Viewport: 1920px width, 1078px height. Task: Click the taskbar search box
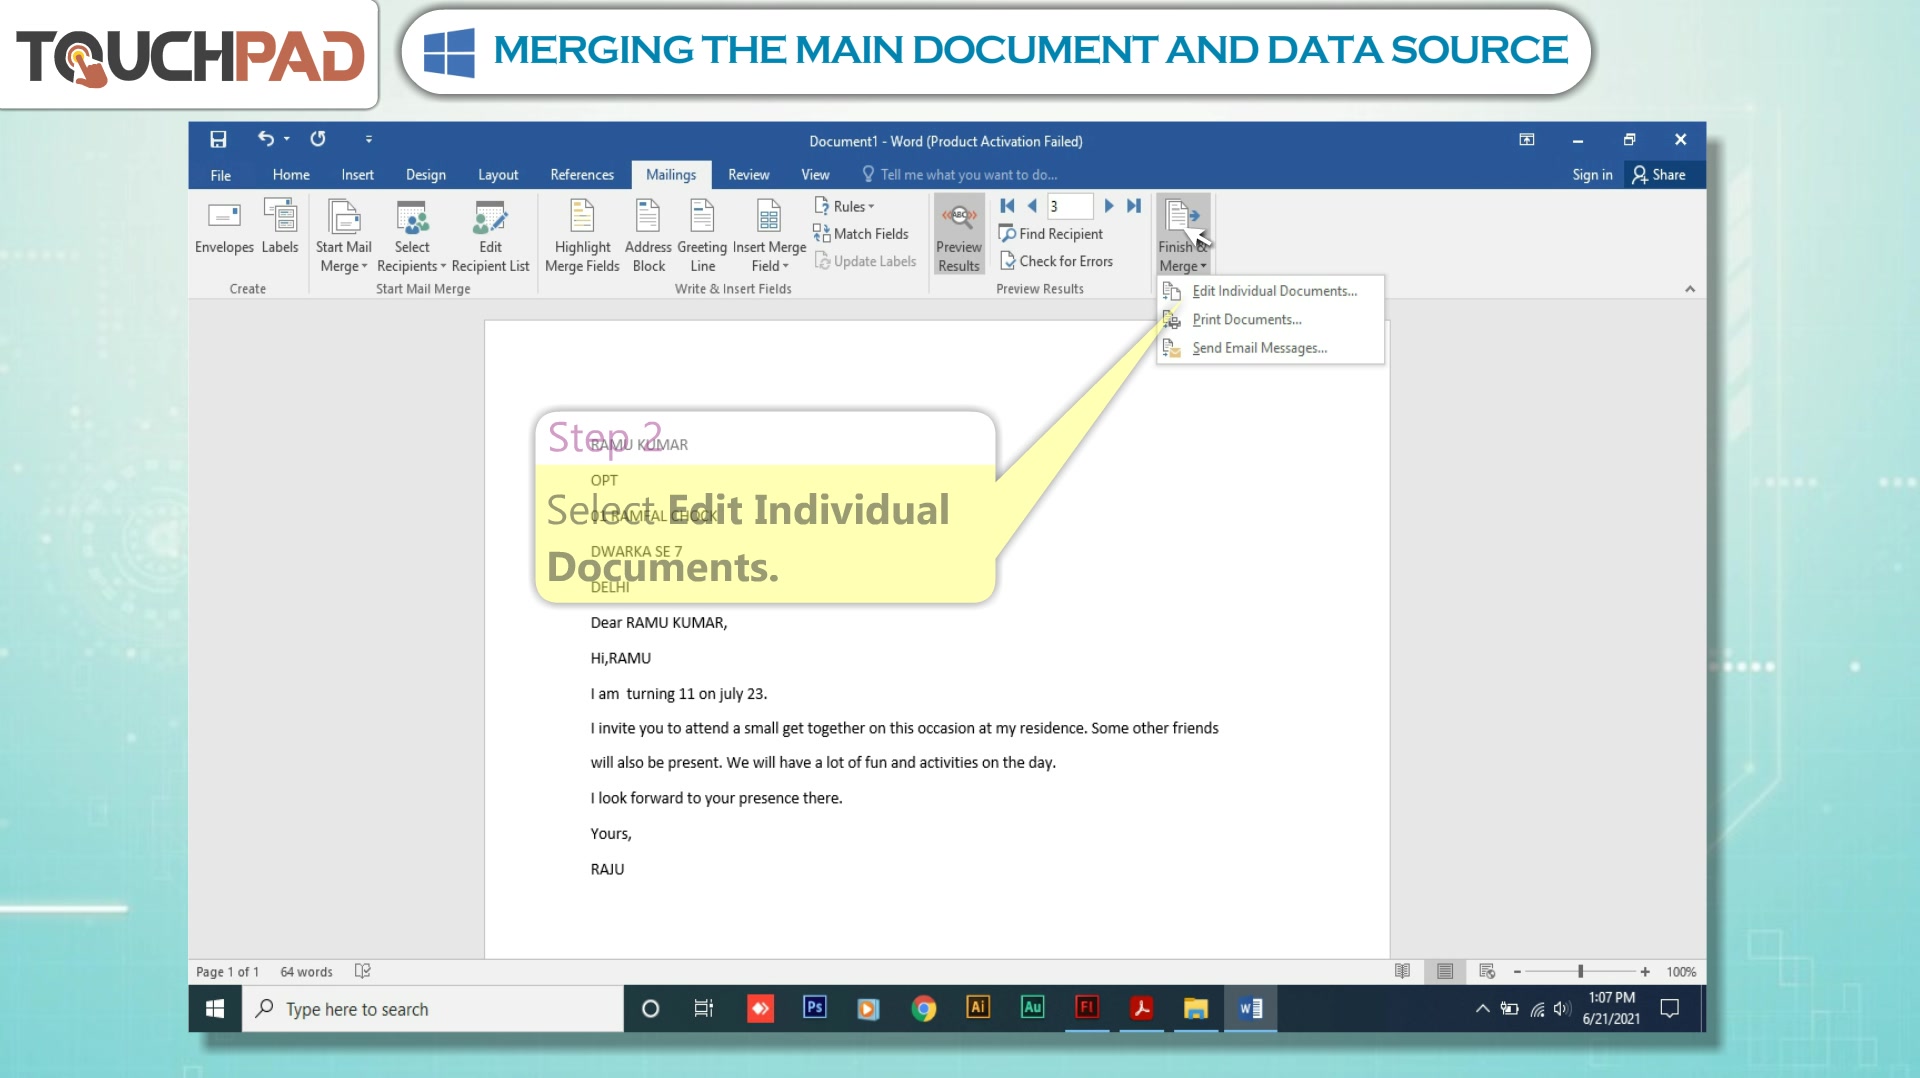point(433,1009)
